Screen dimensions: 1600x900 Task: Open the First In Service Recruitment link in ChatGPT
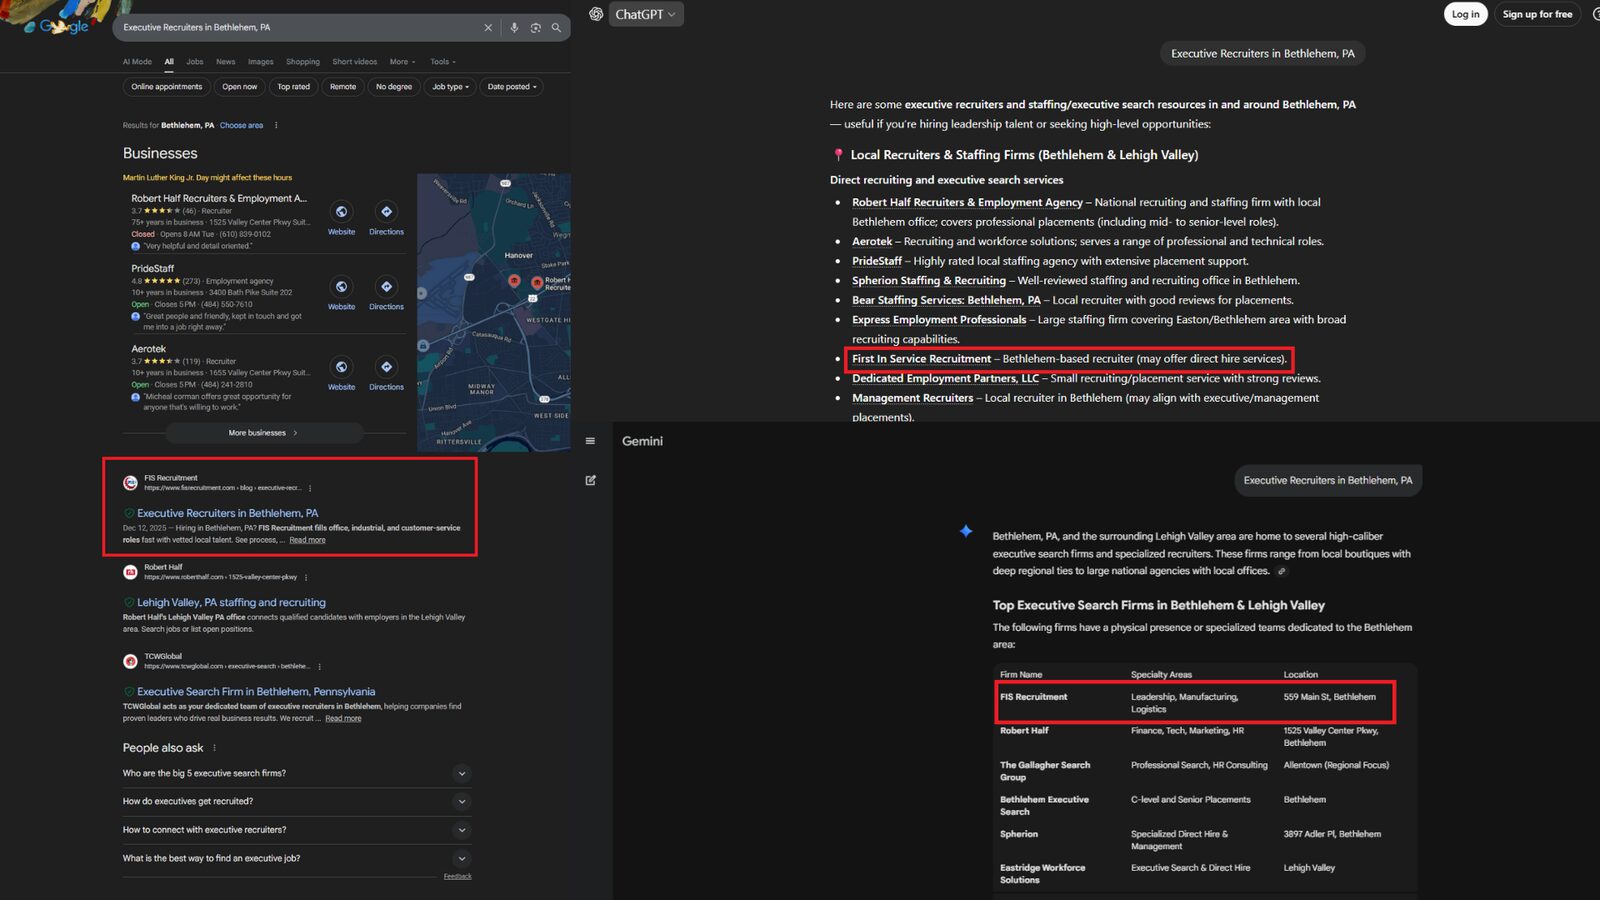tap(921, 359)
